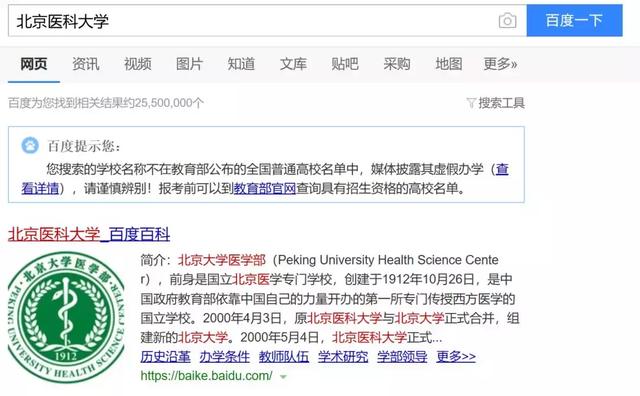This screenshot has width=640, height=396.
Task: Click the 更多>> sublink under the result
Action: 456,357
